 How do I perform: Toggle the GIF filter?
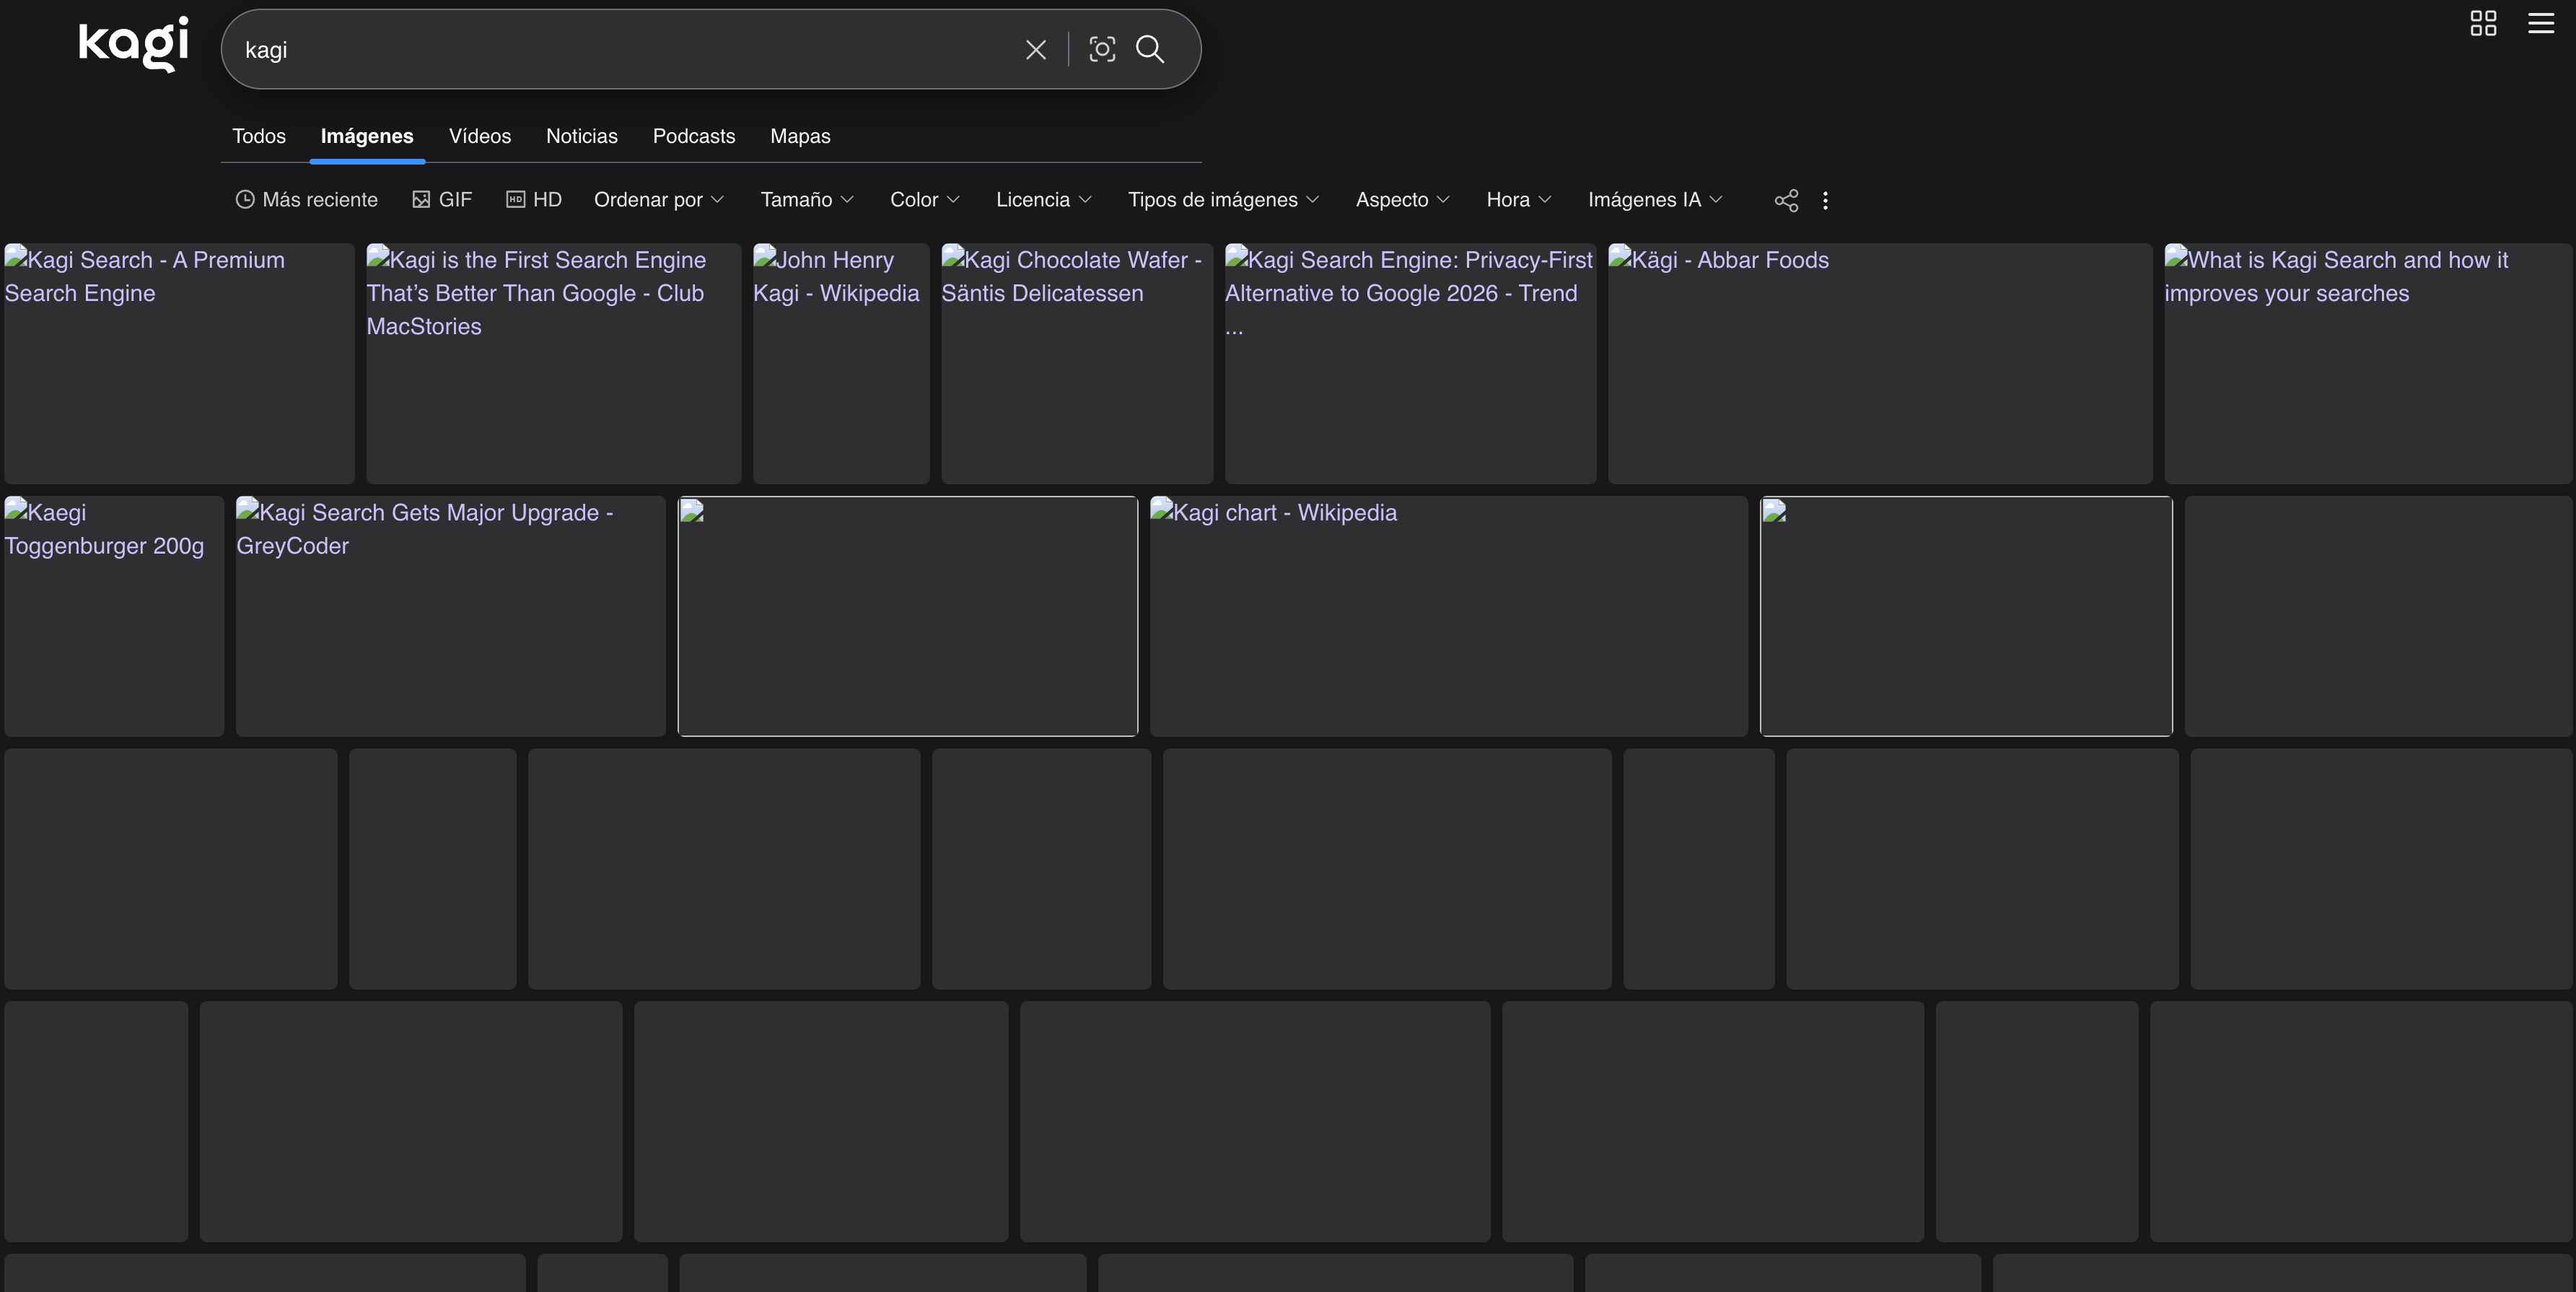click(442, 200)
